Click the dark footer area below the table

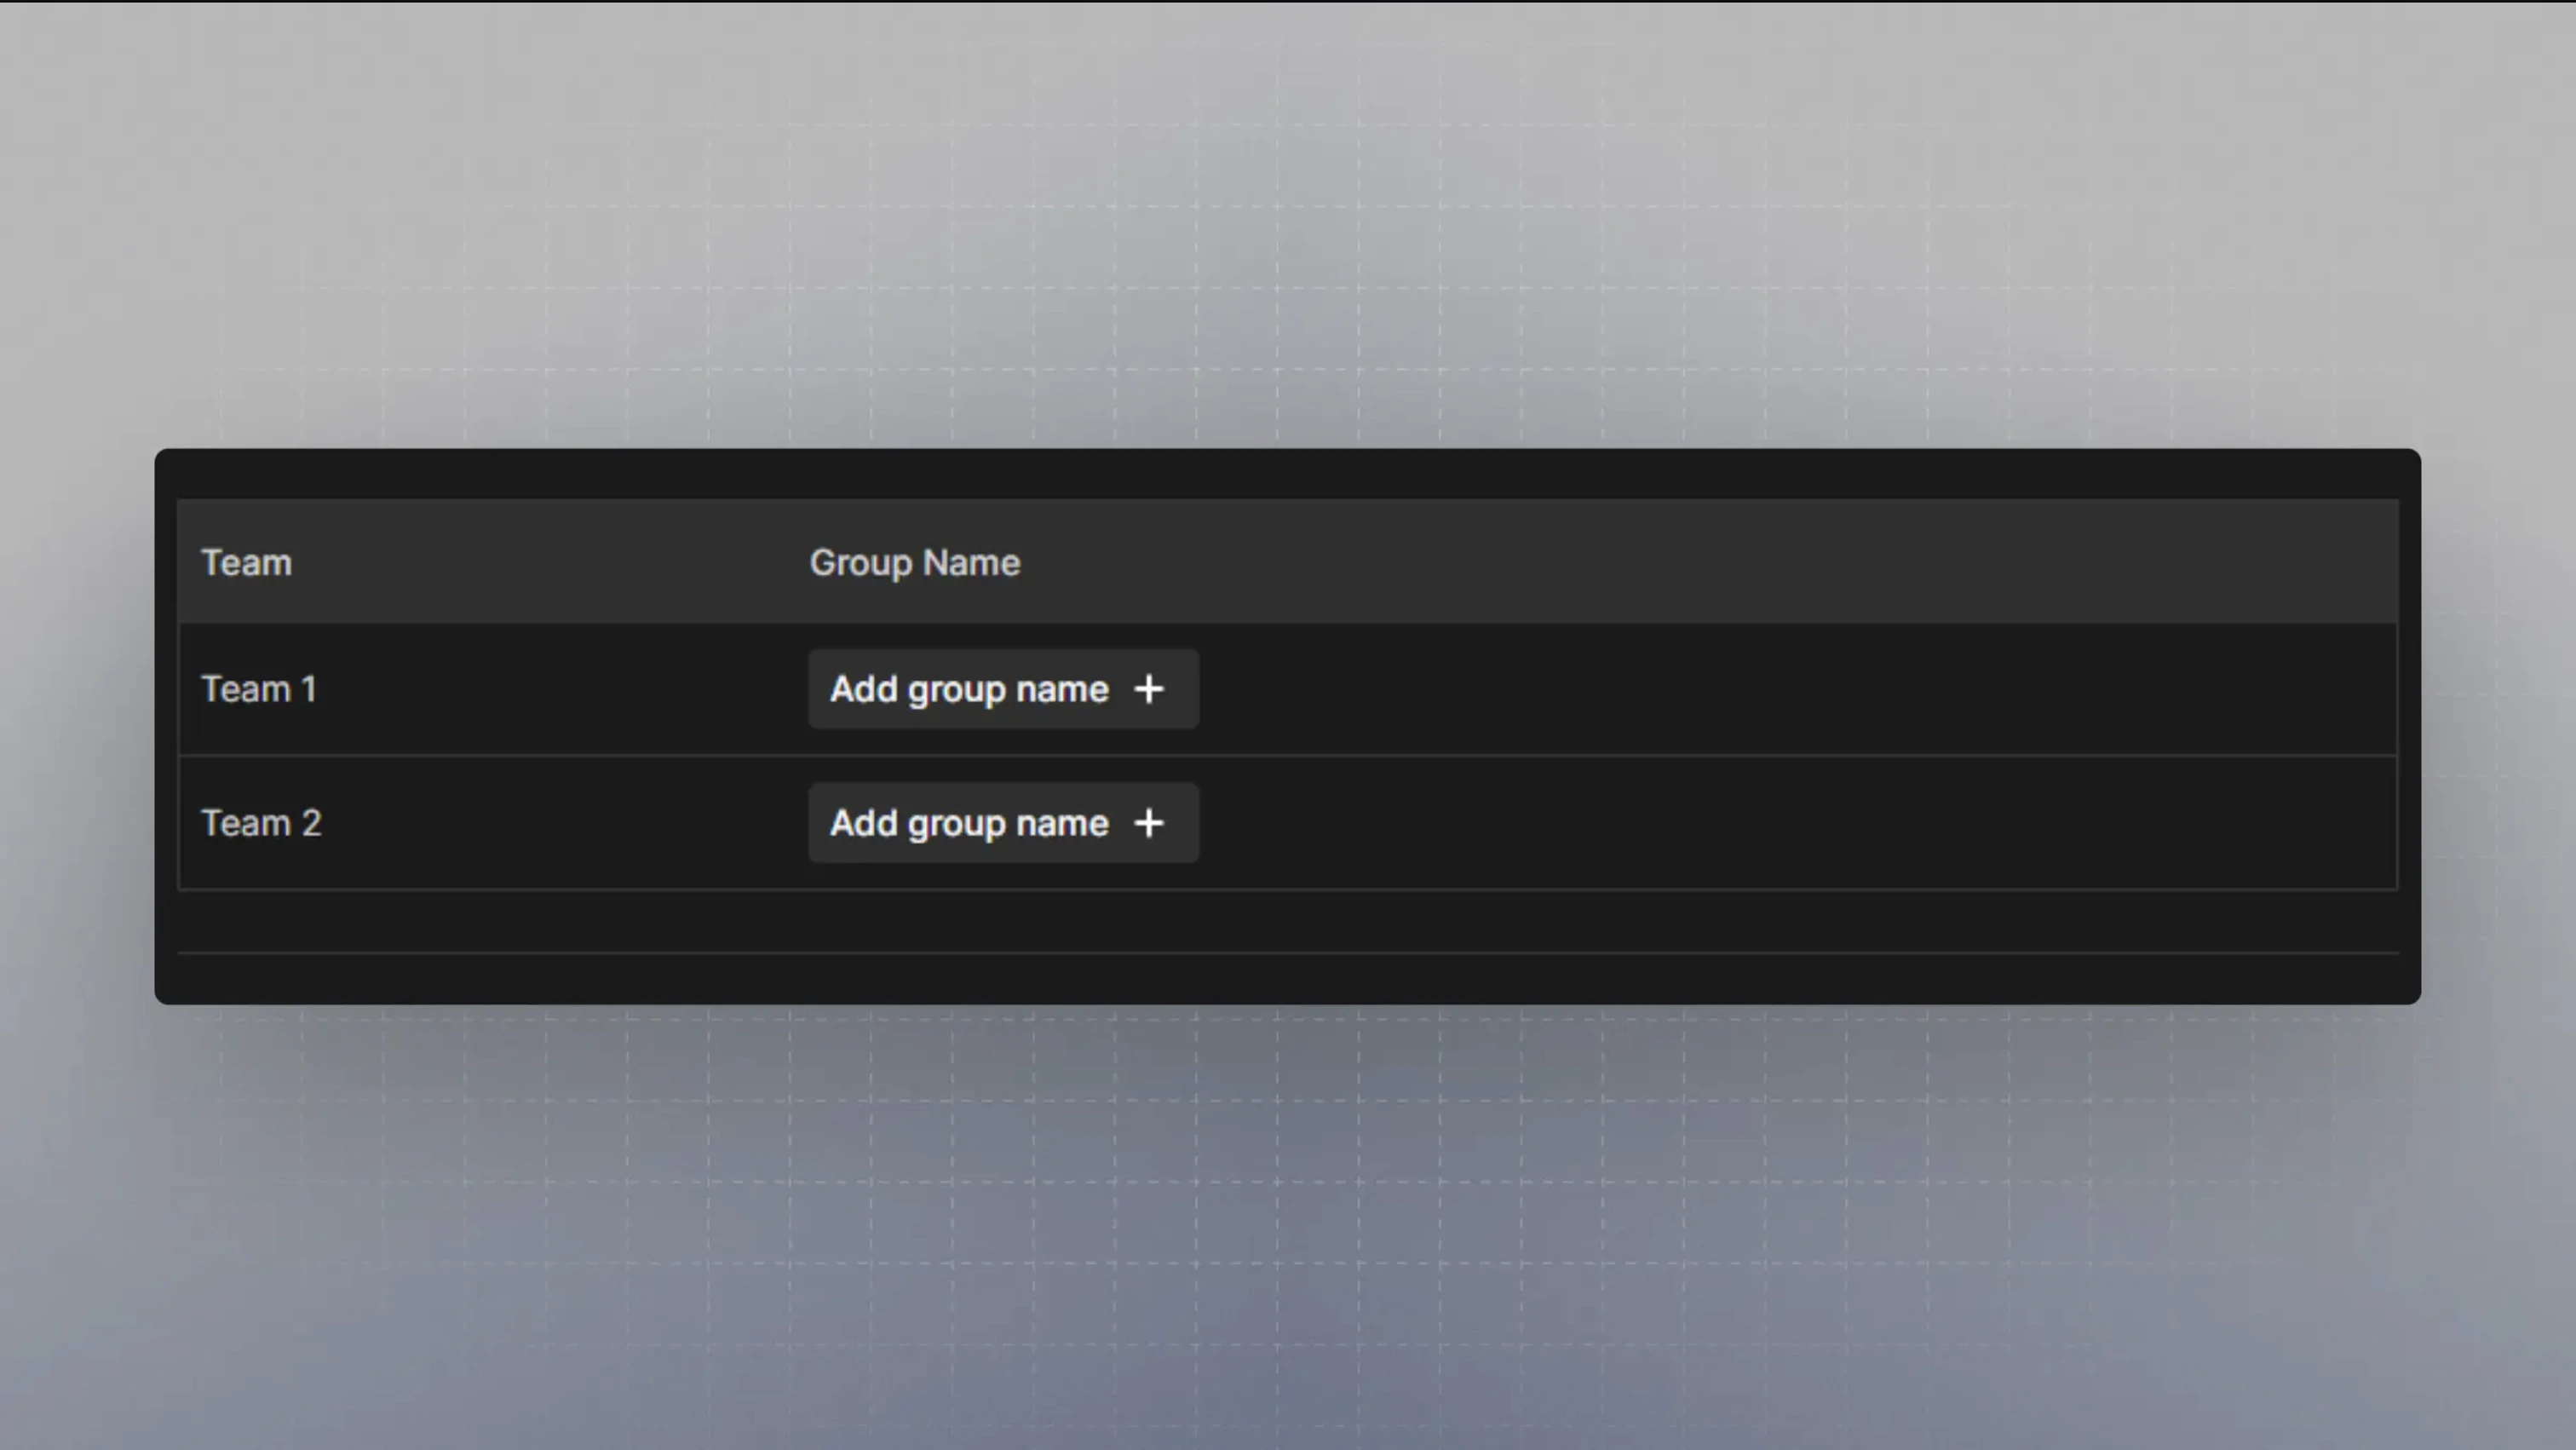[1288, 922]
